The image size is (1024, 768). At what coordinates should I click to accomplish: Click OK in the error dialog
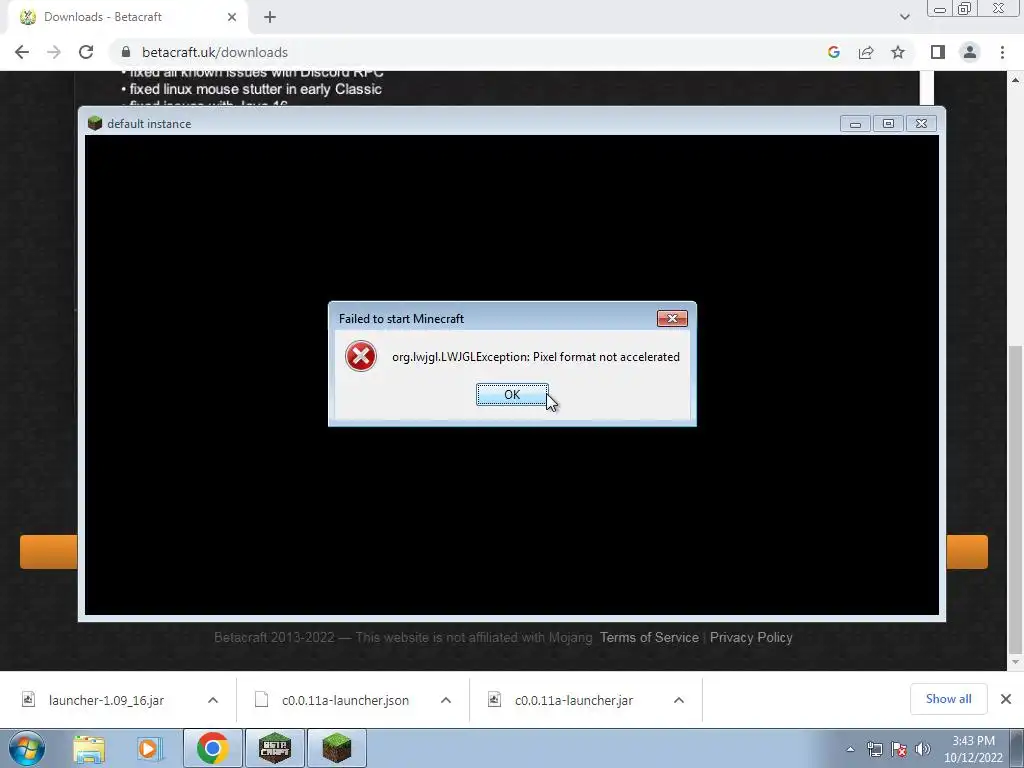pyautogui.click(x=512, y=394)
